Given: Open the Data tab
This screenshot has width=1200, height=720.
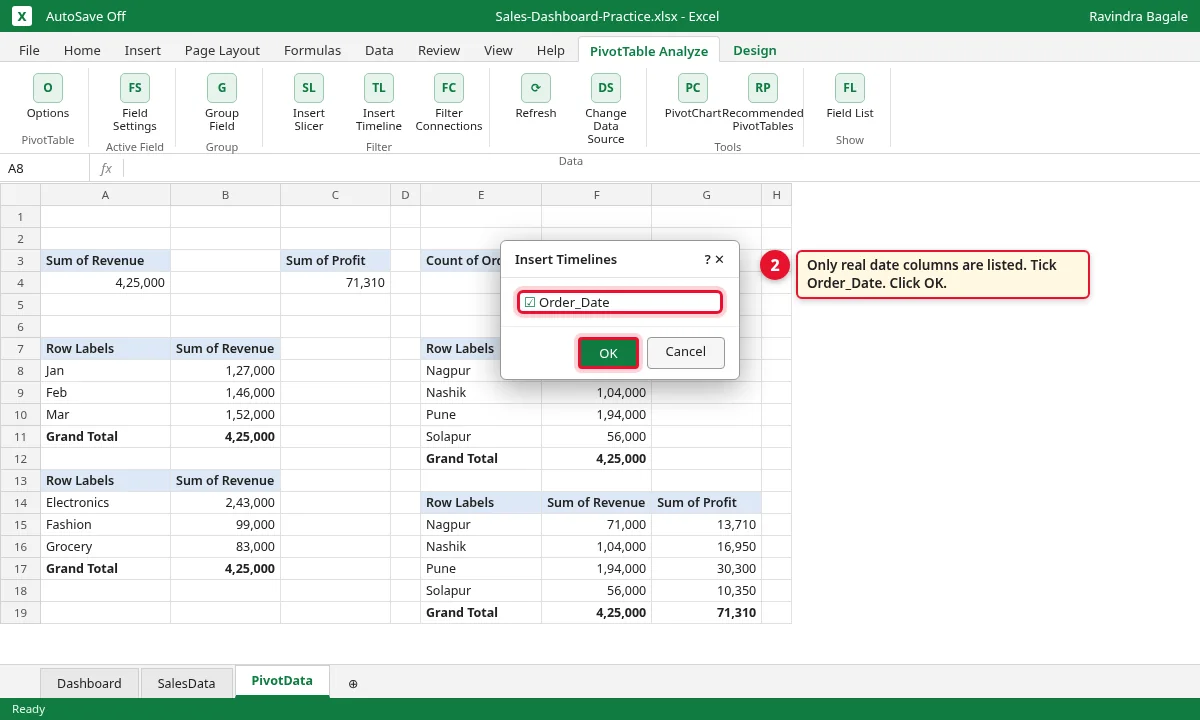Looking at the screenshot, I should point(379,50).
